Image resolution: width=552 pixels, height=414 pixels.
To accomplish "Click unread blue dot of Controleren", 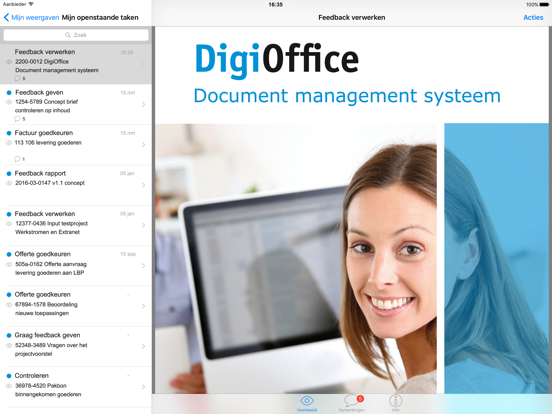I will pyautogui.click(x=9, y=376).
